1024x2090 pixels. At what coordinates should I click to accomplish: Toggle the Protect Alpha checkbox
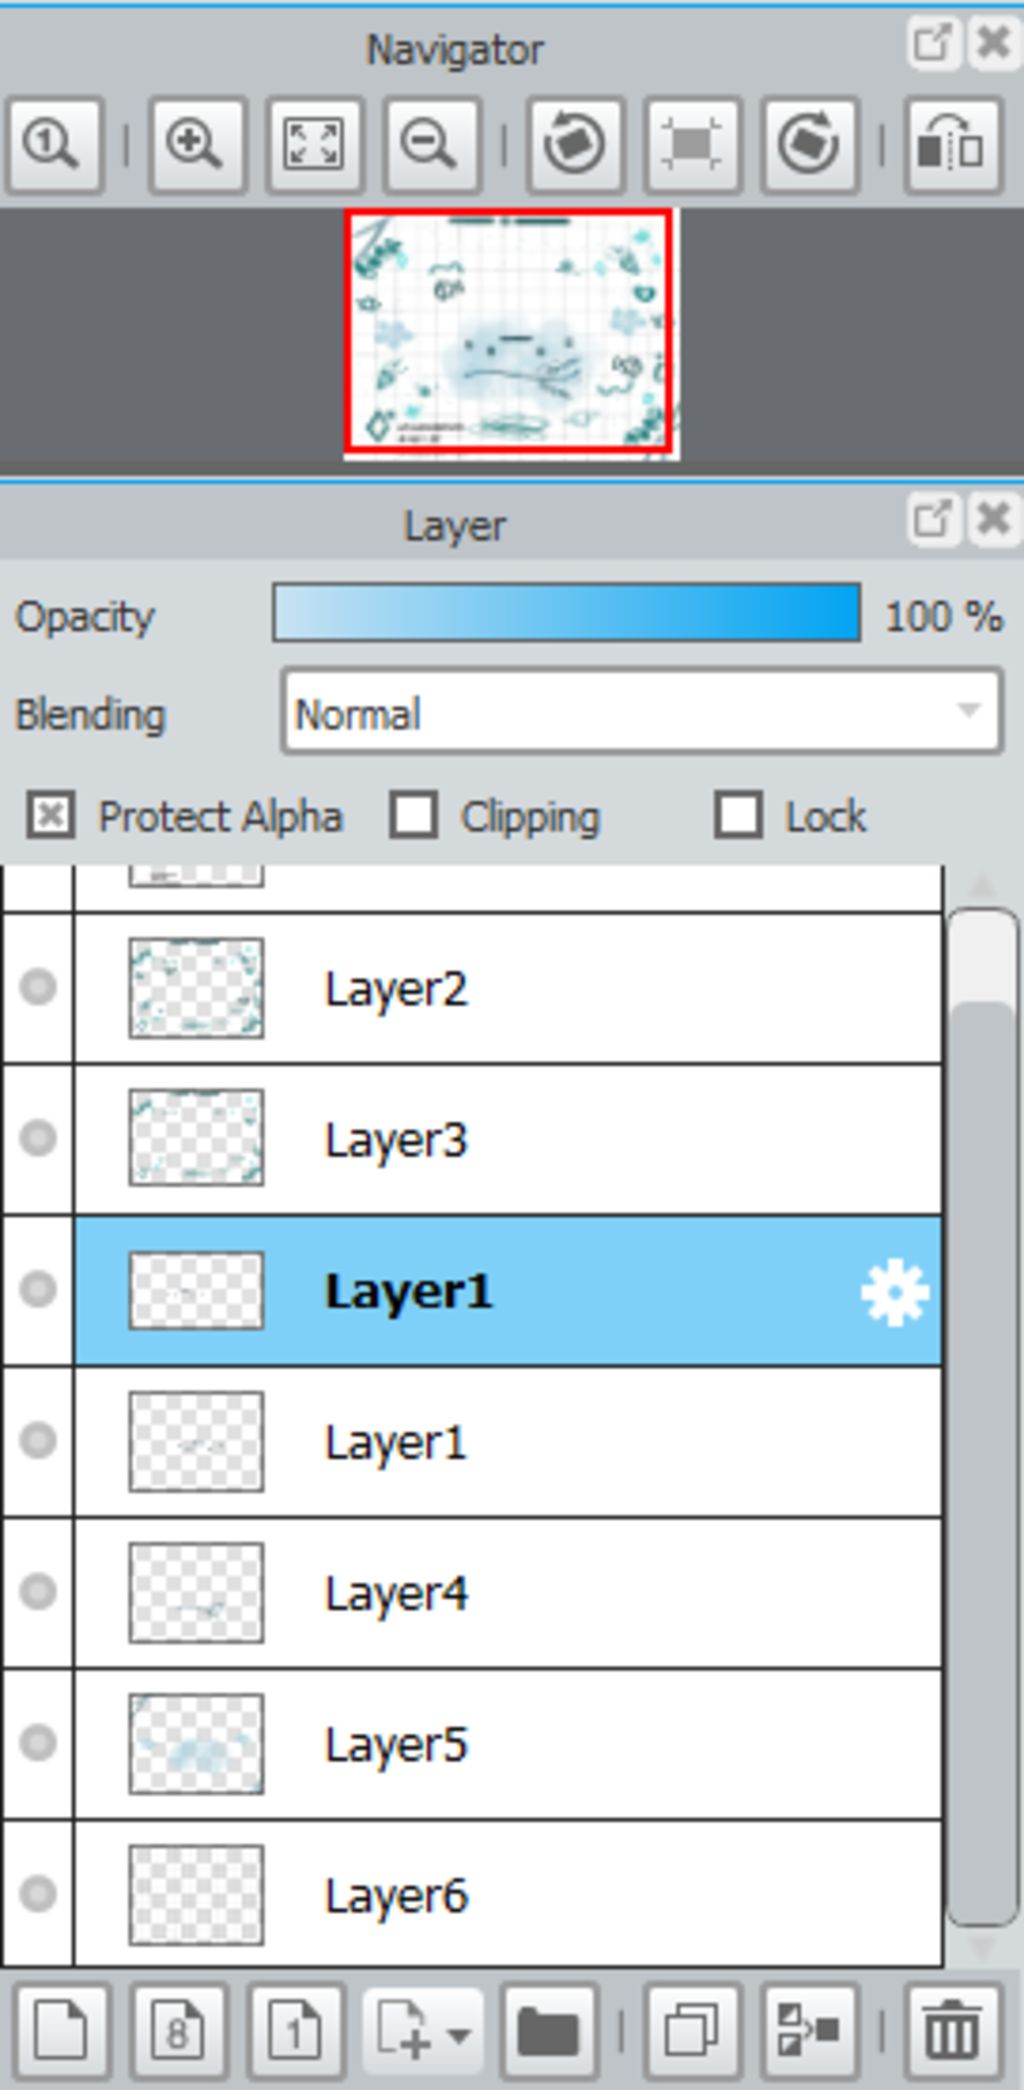pyautogui.click(x=50, y=815)
